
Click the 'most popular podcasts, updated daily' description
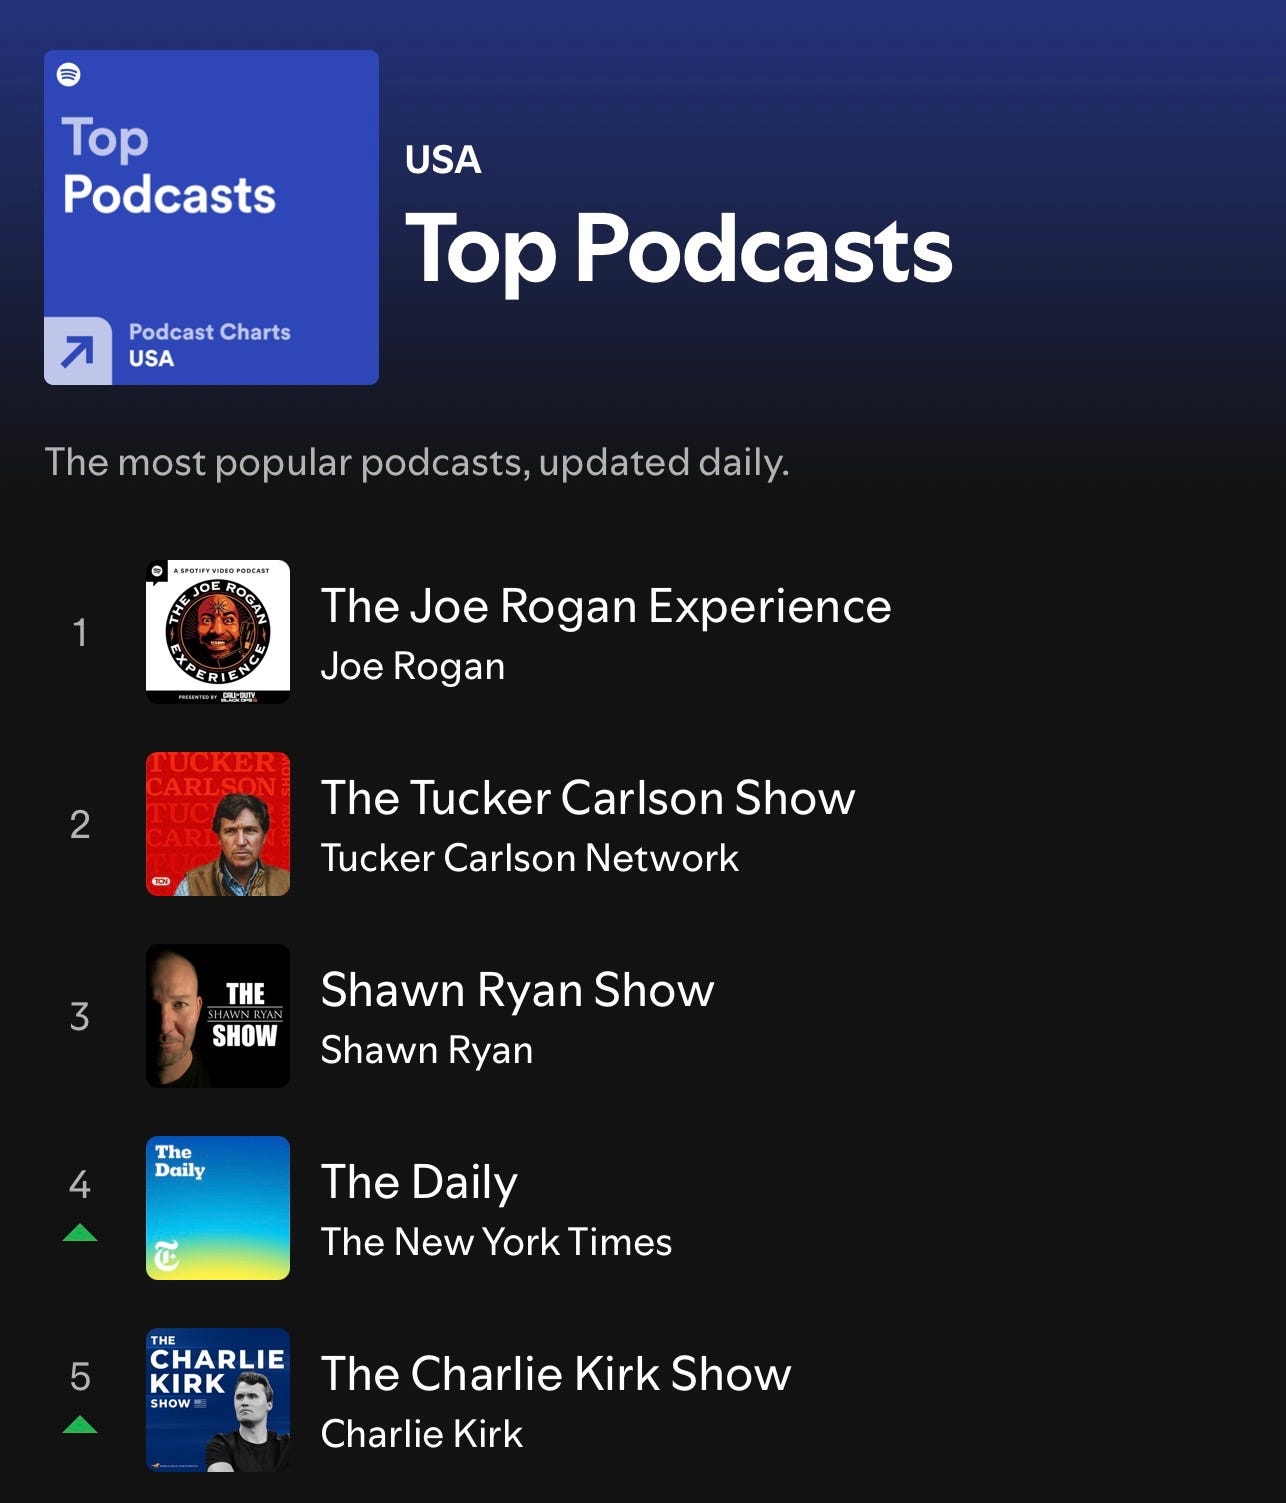(x=417, y=462)
